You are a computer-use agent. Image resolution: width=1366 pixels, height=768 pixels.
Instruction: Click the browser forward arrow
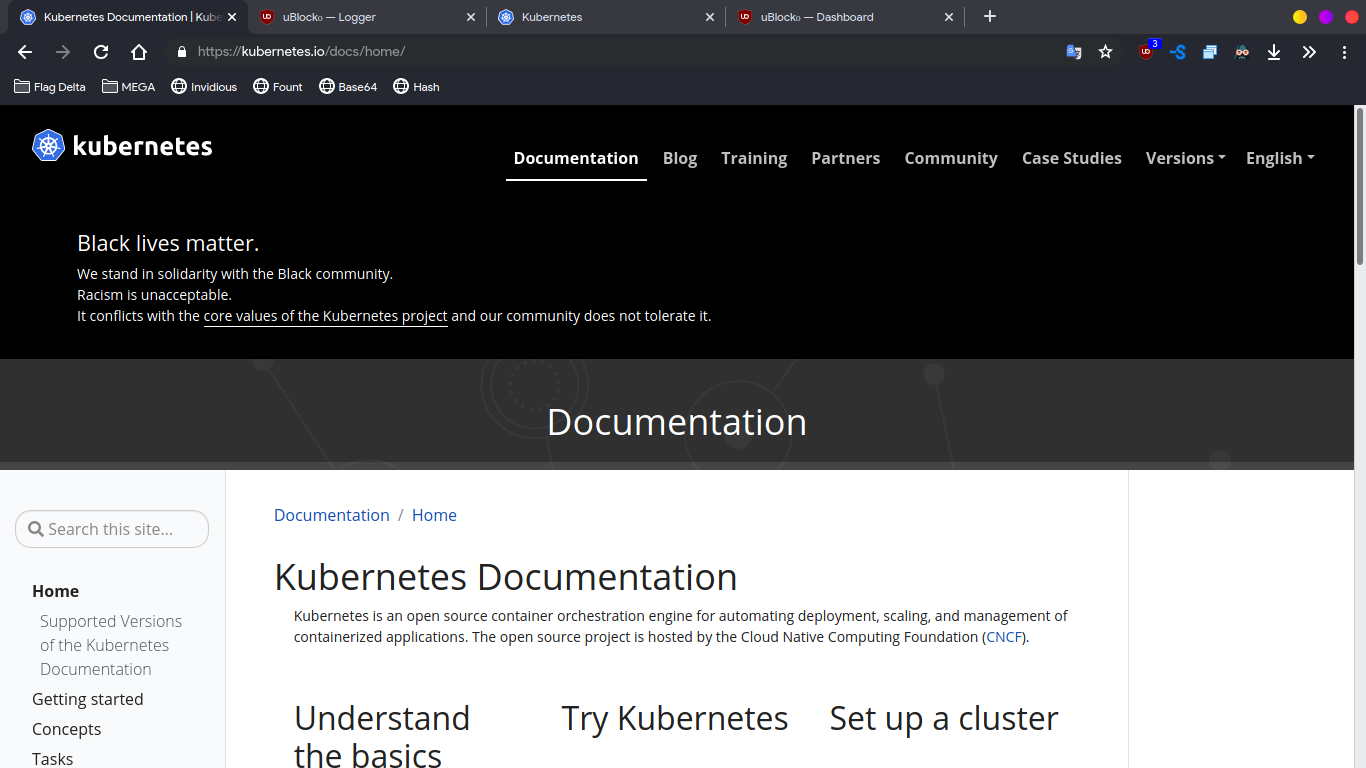(x=63, y=52)
